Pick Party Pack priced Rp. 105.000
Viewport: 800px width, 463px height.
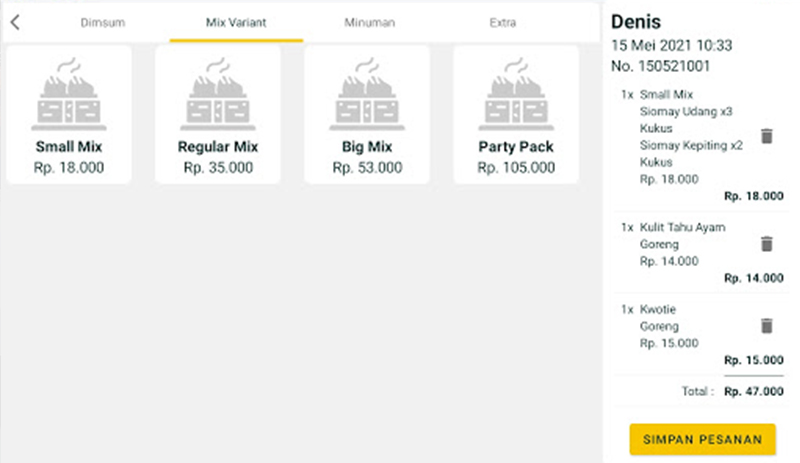tap(516, 157)
